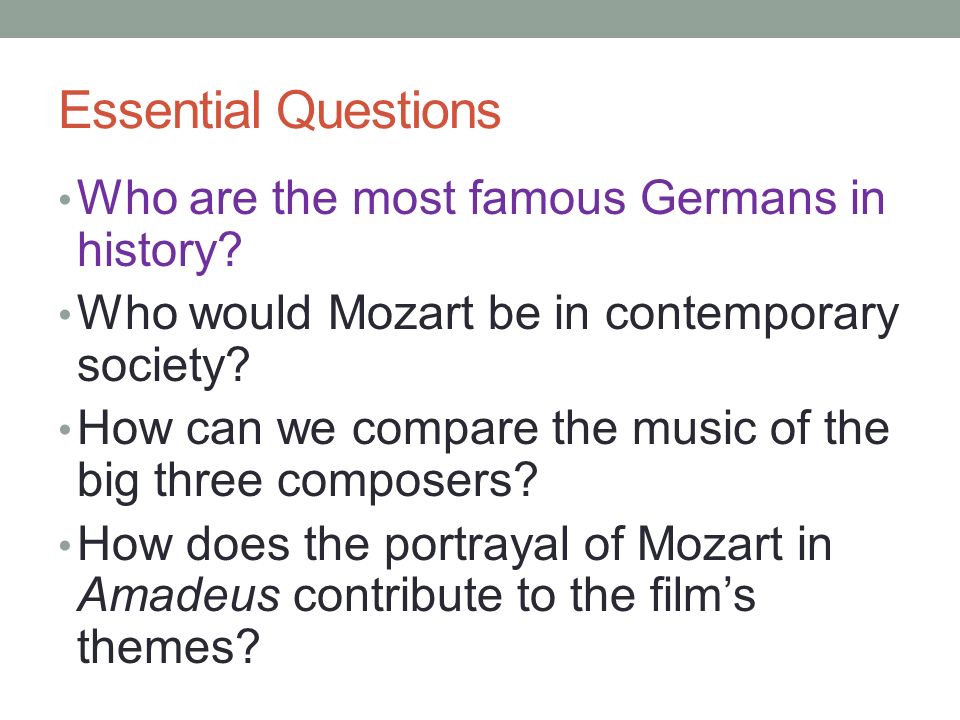Viewport: 960px width, 720px height.
Task: Click the gray-green header bar
Action: tap(480, 18)
